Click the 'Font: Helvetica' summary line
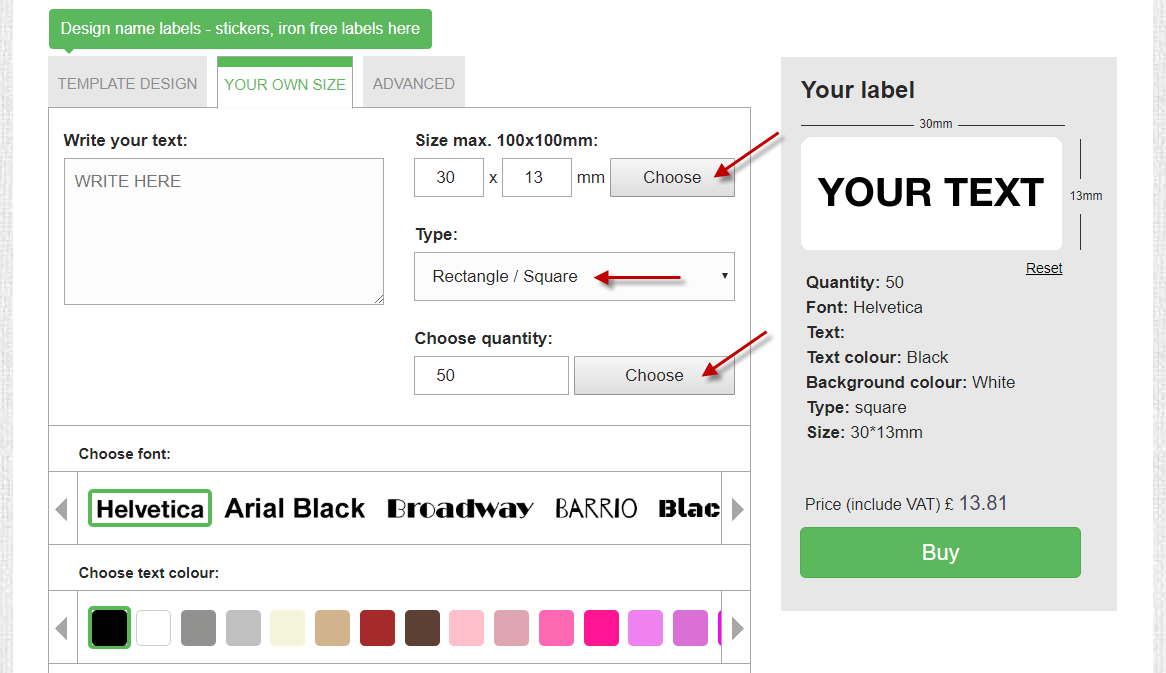 865,308
